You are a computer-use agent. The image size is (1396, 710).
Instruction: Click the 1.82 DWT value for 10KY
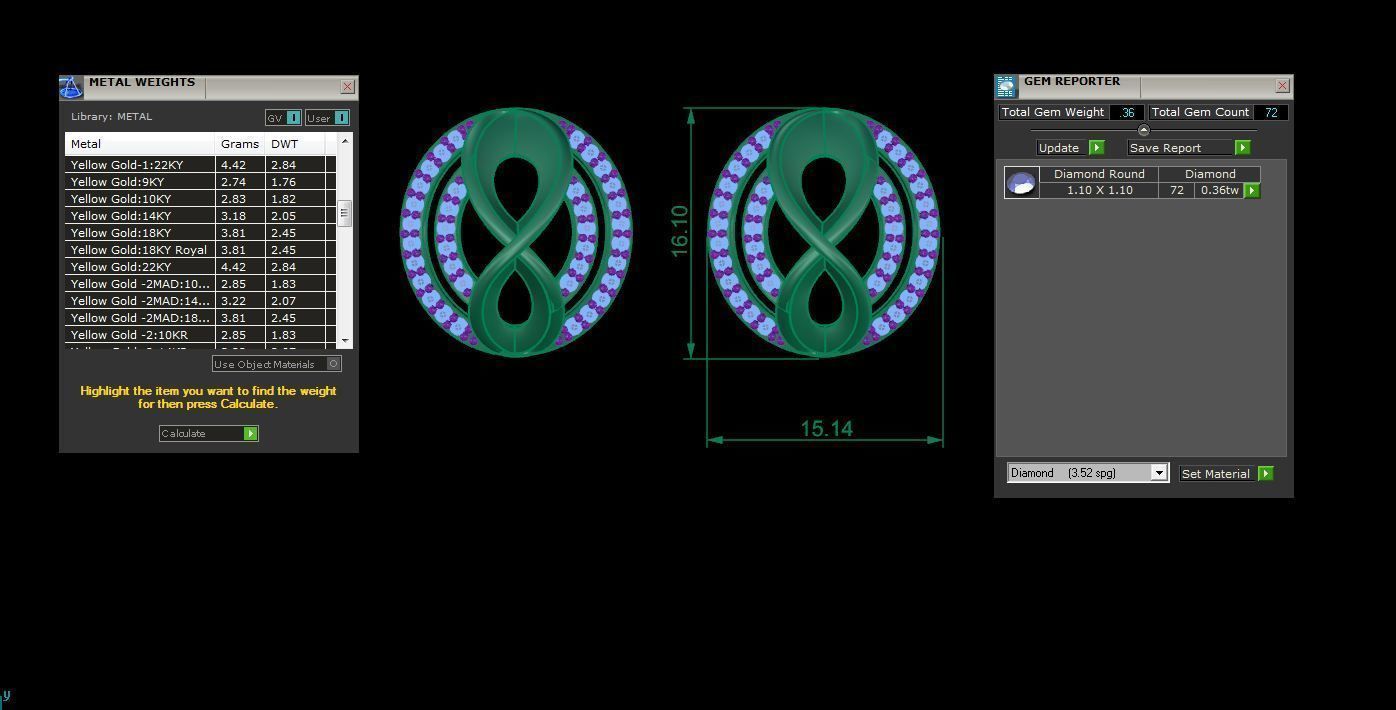click(x=283, y=199)
